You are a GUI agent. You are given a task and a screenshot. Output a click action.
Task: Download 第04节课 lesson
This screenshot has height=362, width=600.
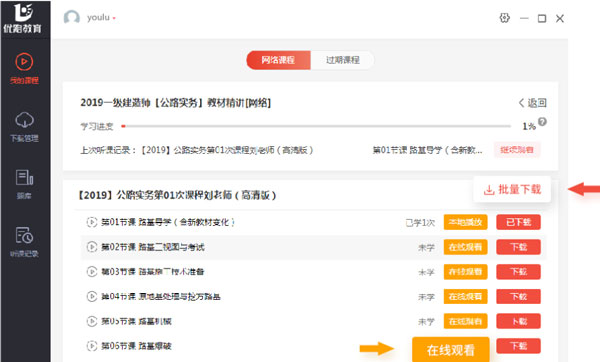518,296
